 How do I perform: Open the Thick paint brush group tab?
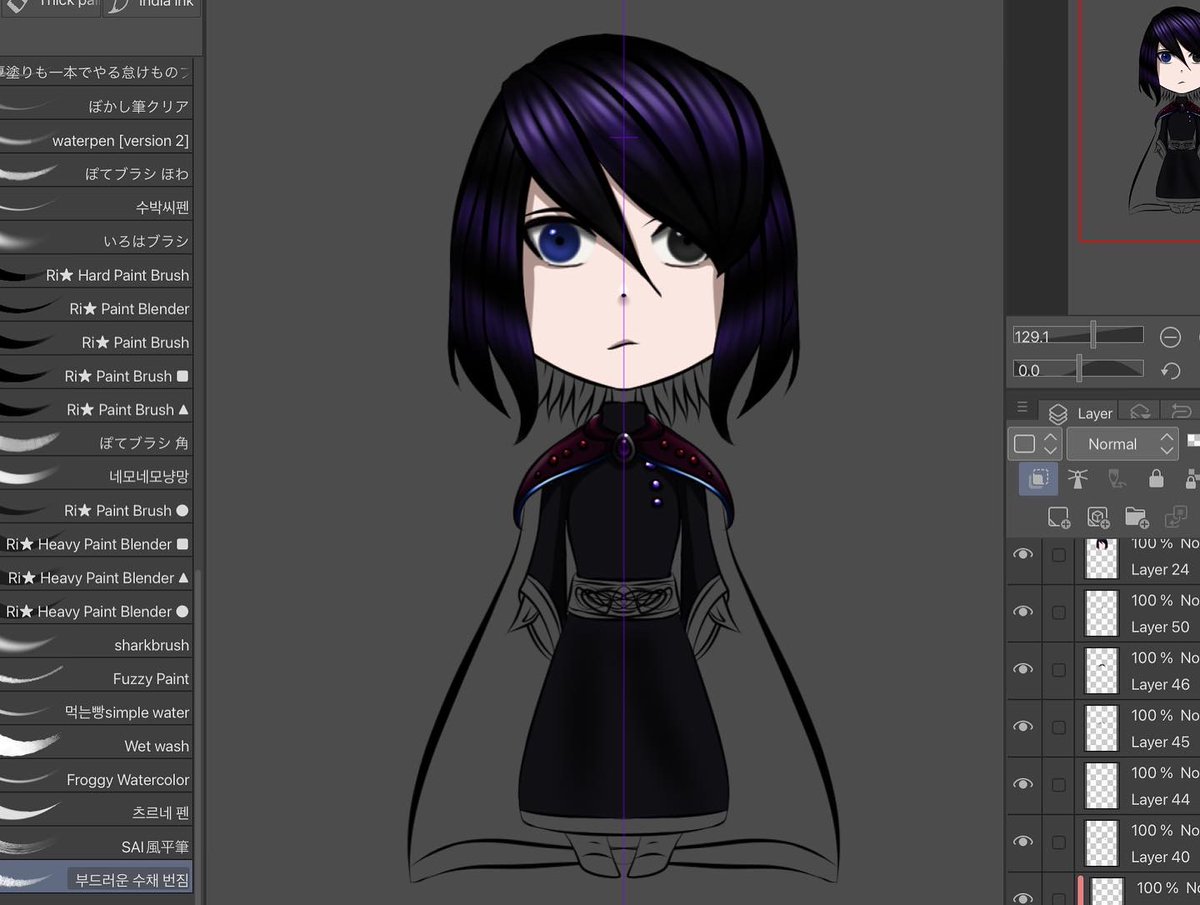coord(50,7)
